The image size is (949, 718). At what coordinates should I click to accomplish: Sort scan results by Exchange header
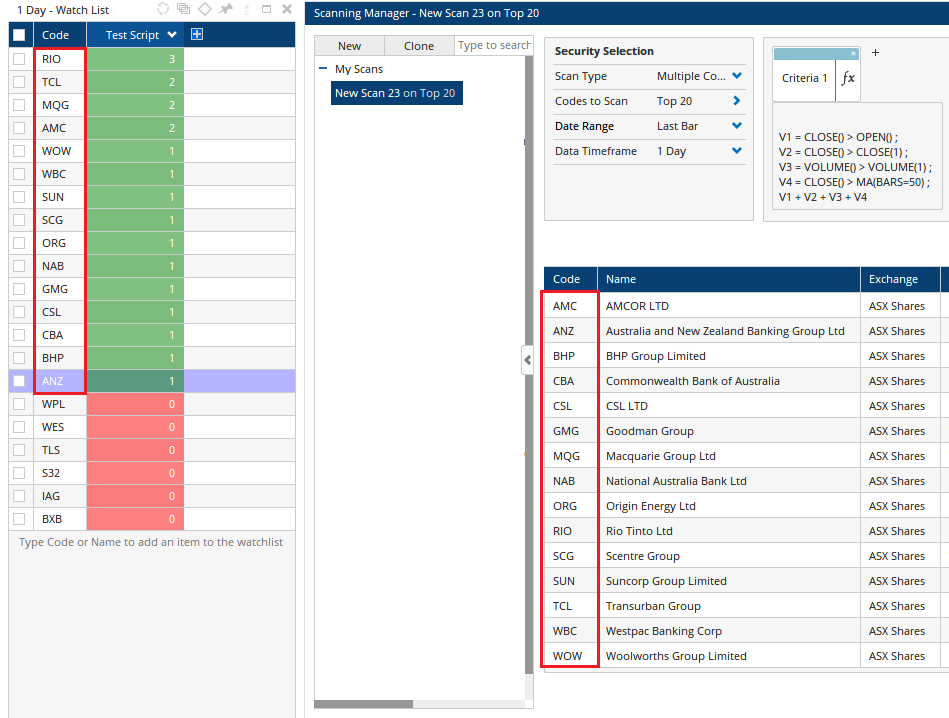(x=900, y=279)
